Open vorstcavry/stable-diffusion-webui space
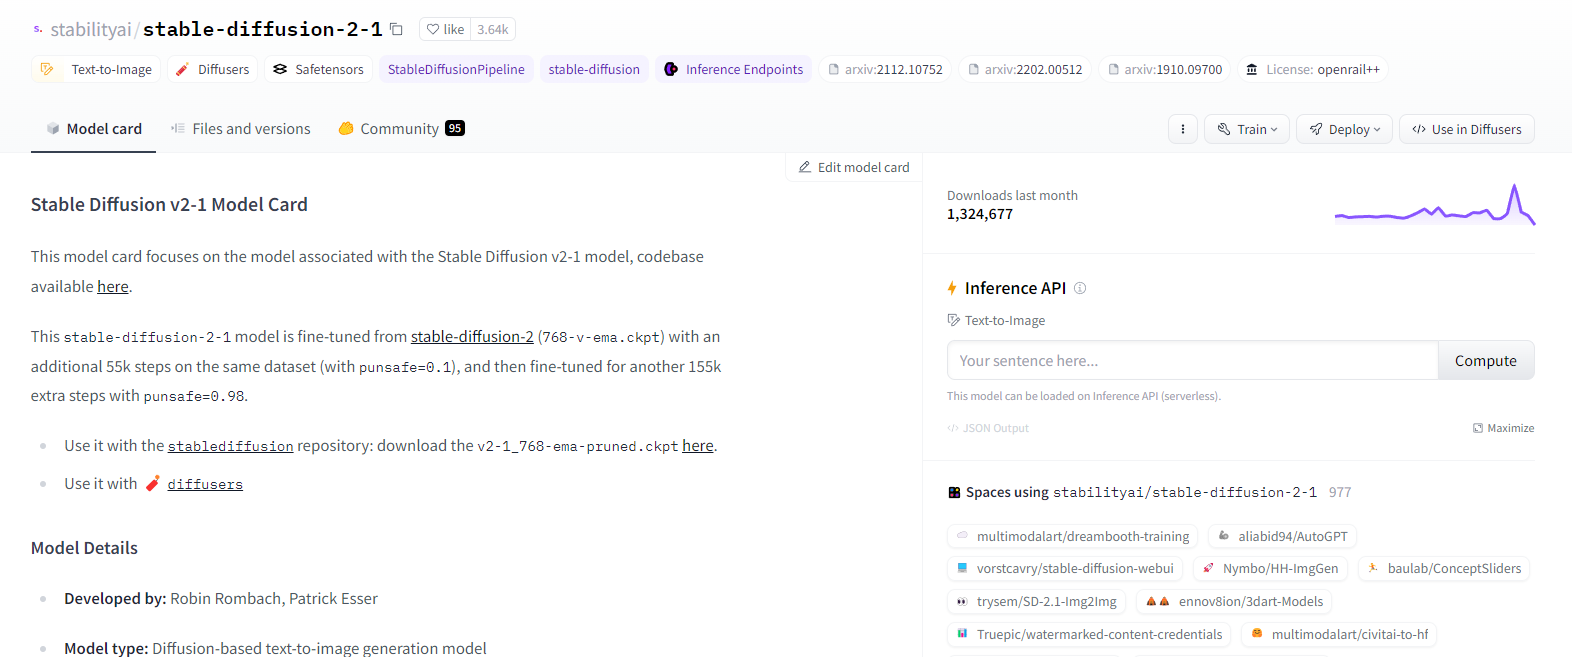The image size is (1572, 657). [x=1065, y=569]
